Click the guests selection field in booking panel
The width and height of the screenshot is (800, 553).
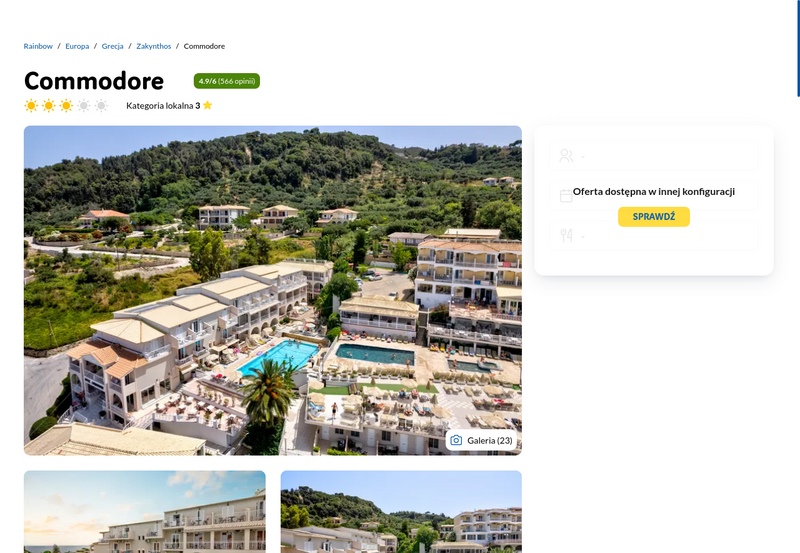[654, 156]
